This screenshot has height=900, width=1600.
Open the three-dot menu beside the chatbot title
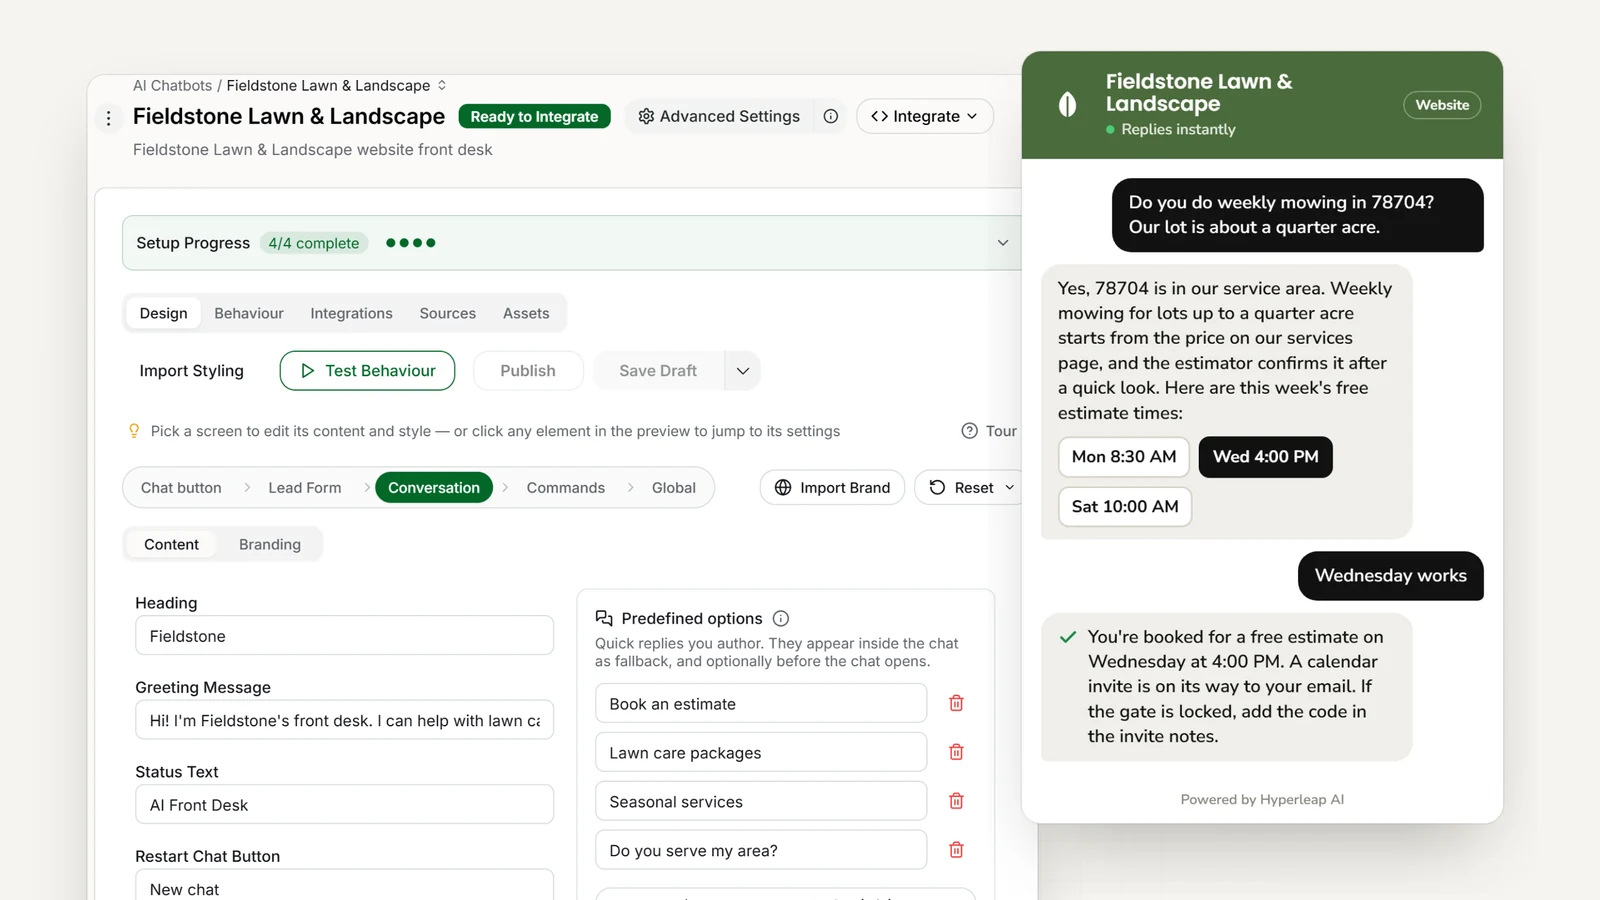click(x=109, y=118)
